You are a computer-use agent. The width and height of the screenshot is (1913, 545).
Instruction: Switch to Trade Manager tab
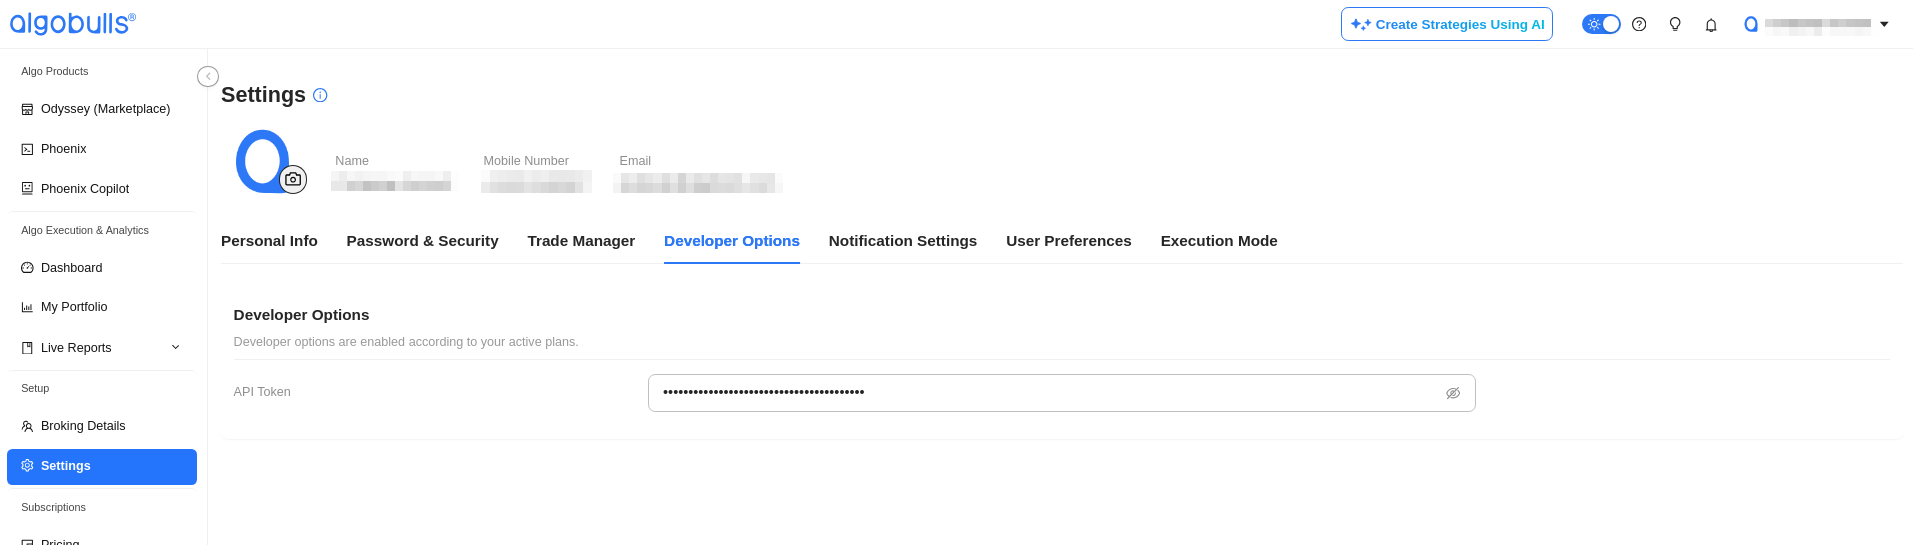tap(581, 241)
